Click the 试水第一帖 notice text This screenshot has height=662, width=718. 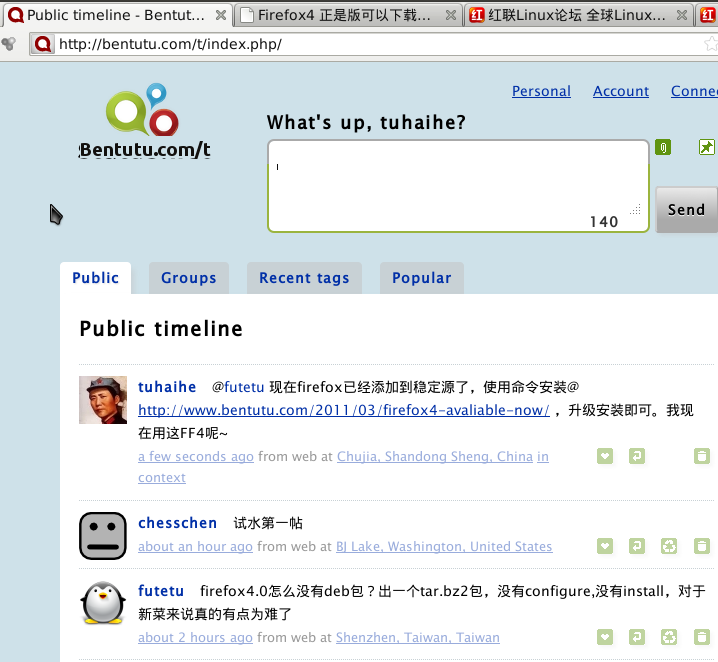pos(268,523)
